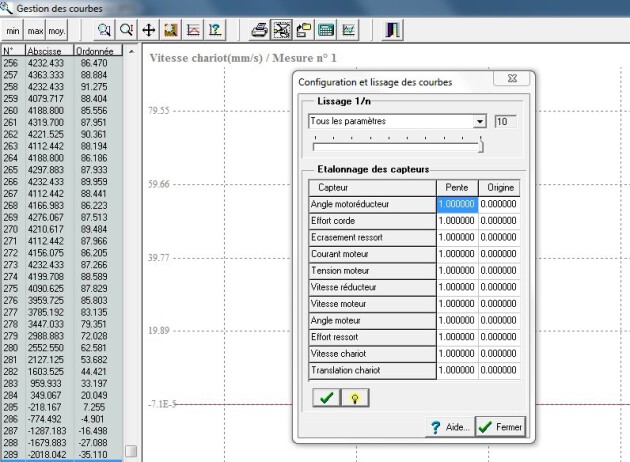This screenshot has height=462, width=630.
Task: Click the Abscisse column header
Action: [49, 51]
